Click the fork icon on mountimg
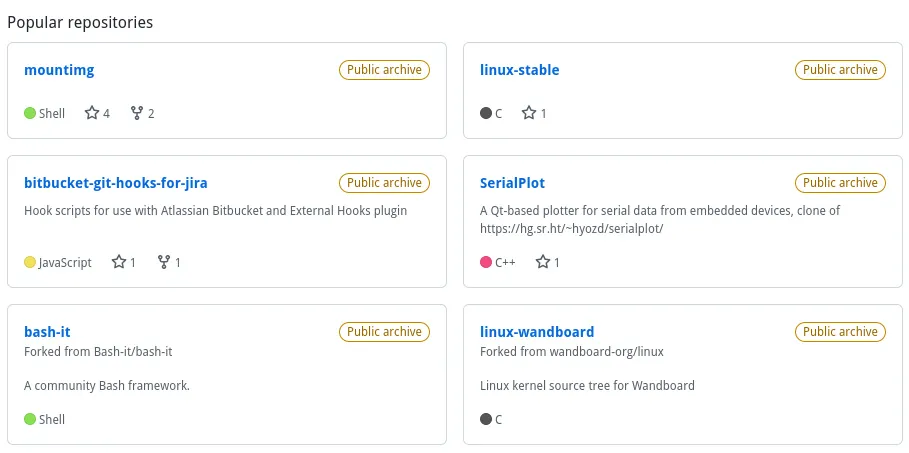Image resolution: width=909 pixels, height=453 pixels. coord(137,113)
